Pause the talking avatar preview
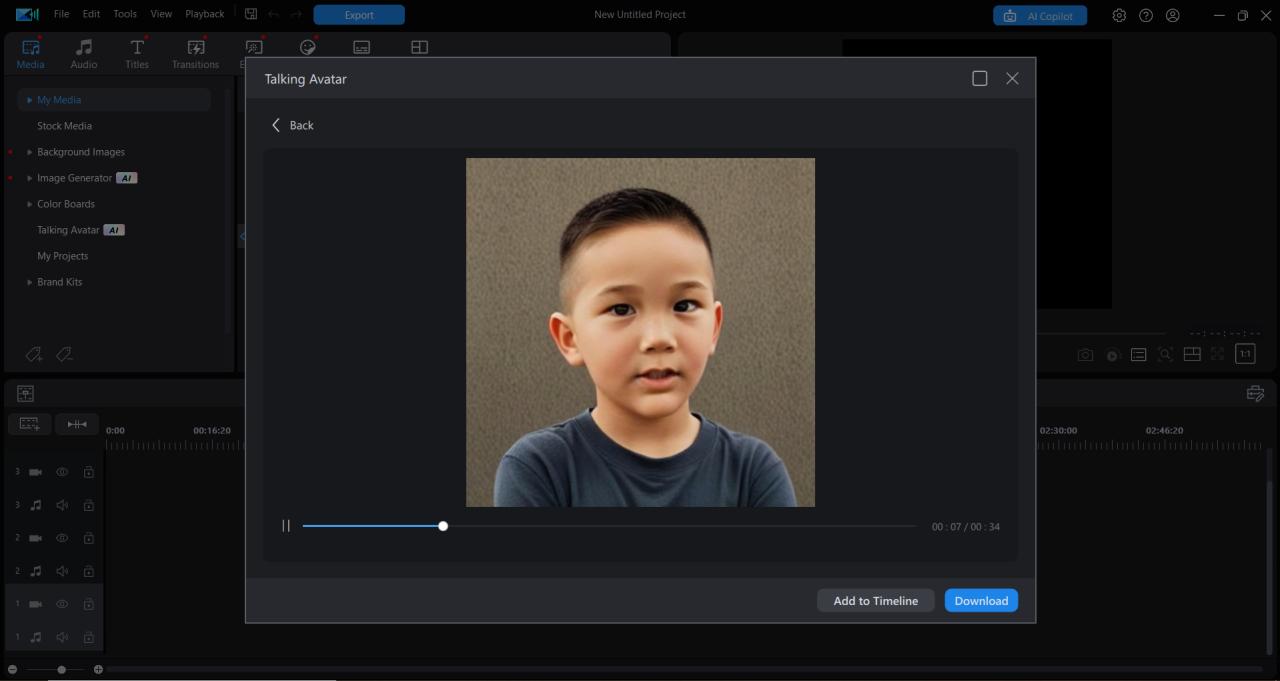 coord(286,525)
